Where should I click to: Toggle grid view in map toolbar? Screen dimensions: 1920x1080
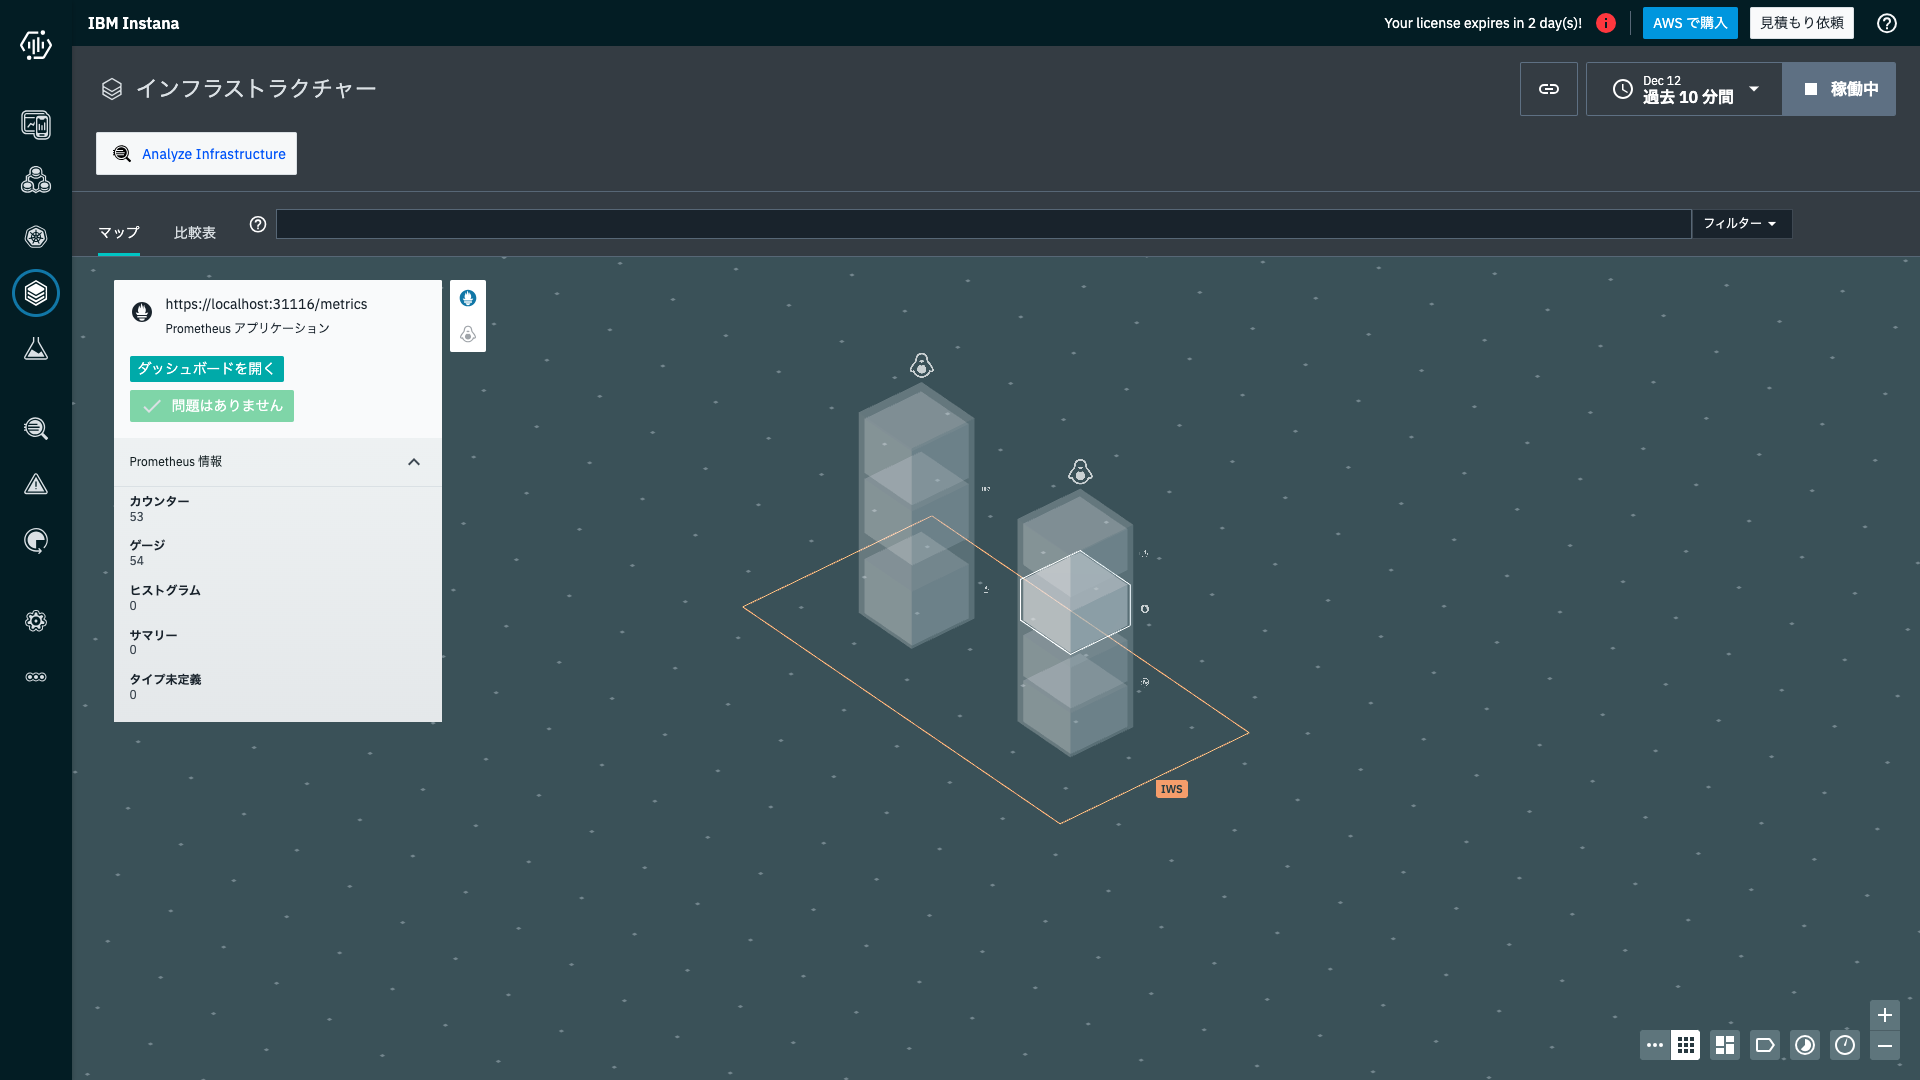(1685, 1045)
